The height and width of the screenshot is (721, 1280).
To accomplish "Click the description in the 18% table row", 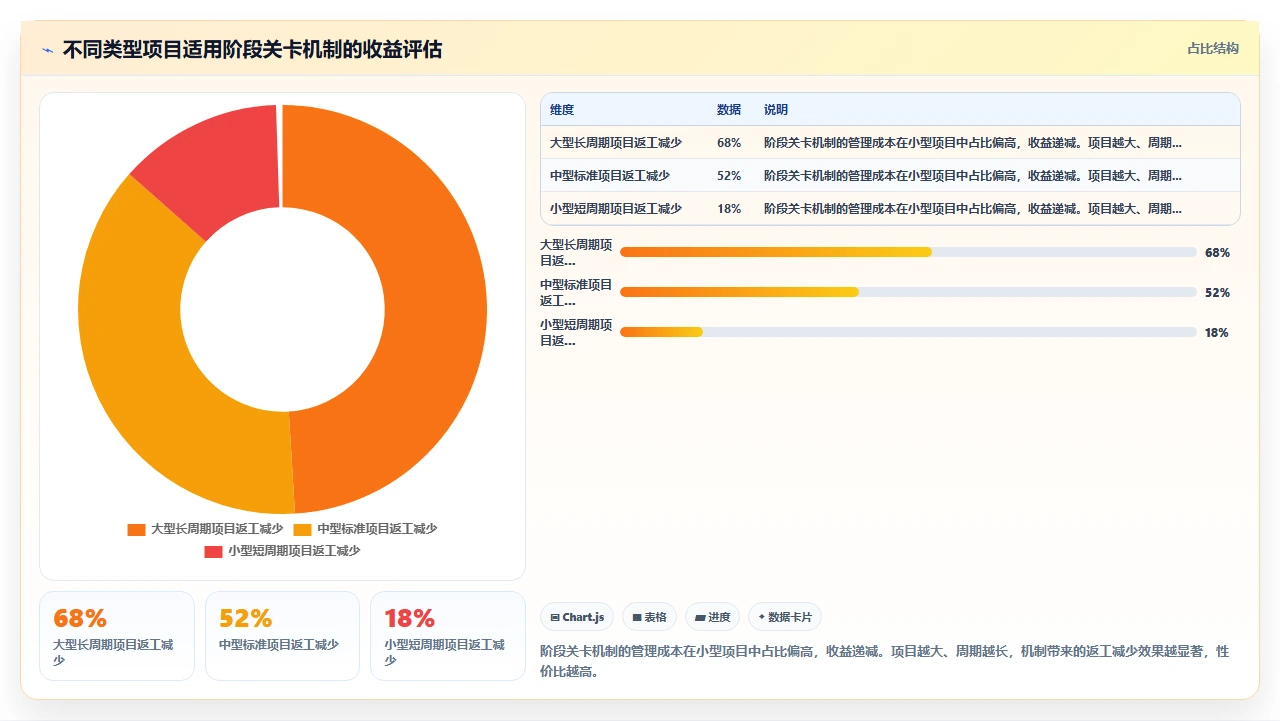I will click(x=973, y=209).
